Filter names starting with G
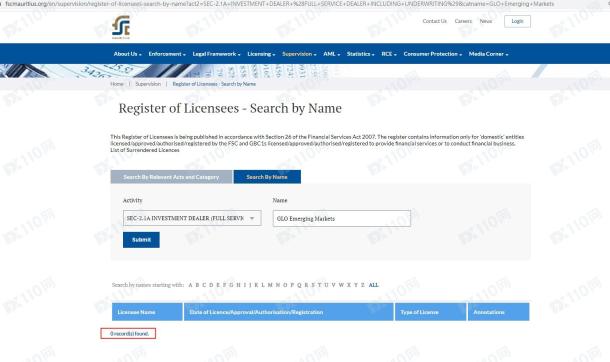 (x=231, y=285)
